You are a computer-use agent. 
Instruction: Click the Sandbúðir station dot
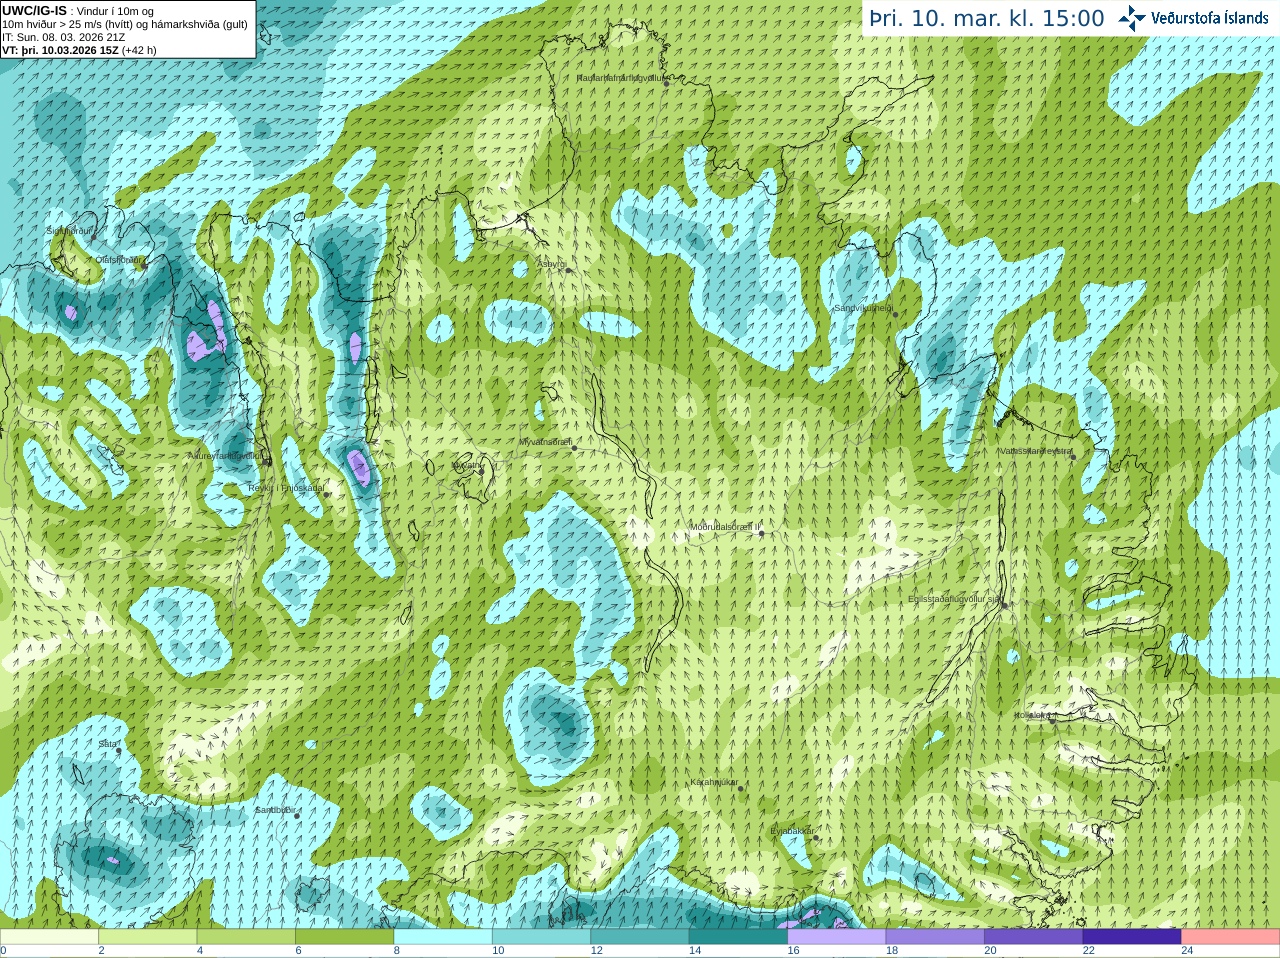pos(297,816)
